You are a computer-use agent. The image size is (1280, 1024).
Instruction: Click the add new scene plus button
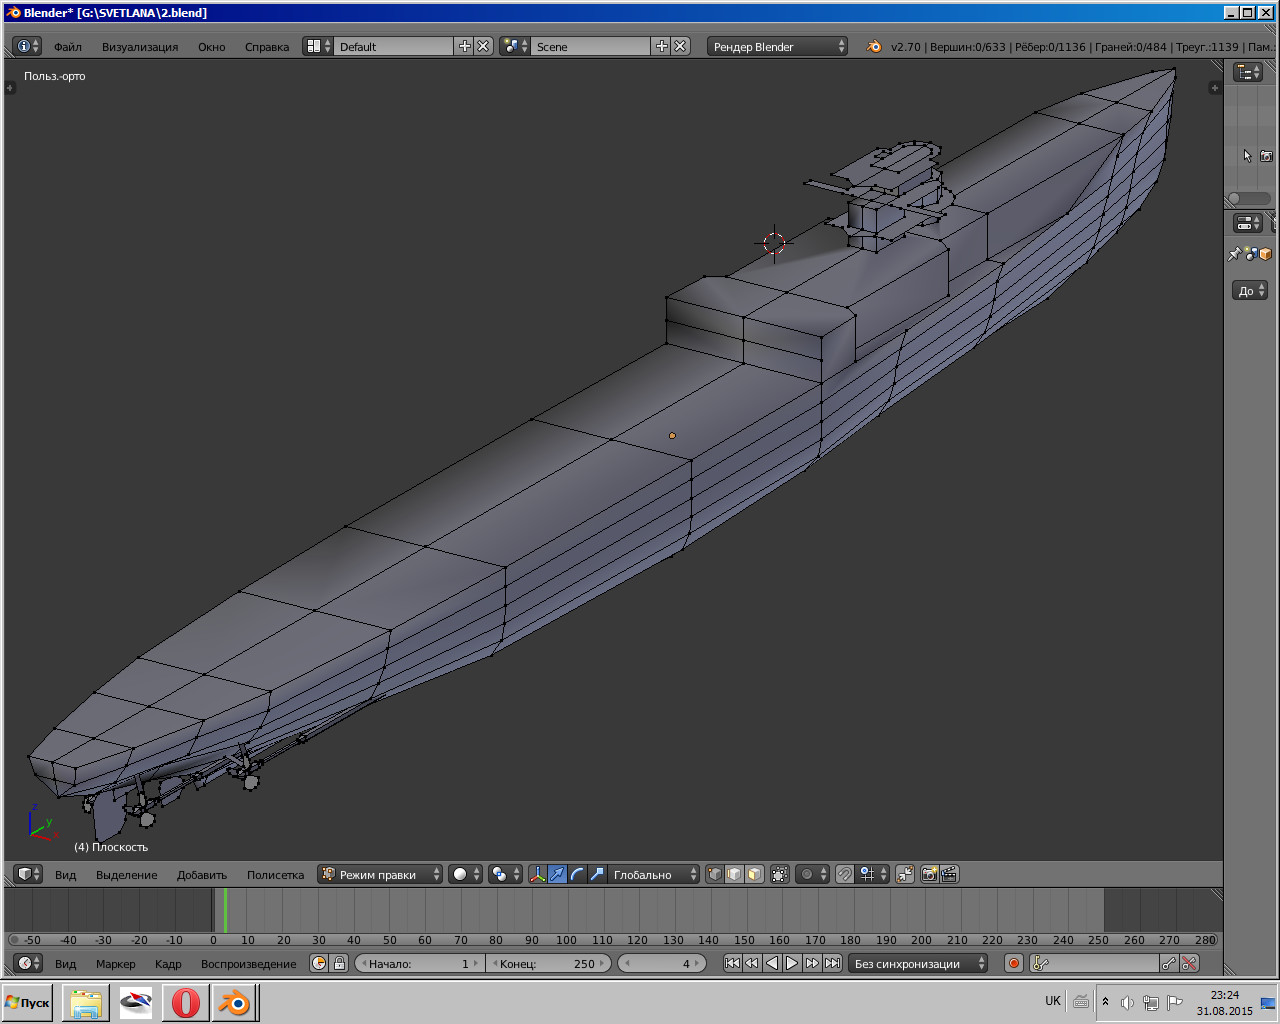point(661,46)
